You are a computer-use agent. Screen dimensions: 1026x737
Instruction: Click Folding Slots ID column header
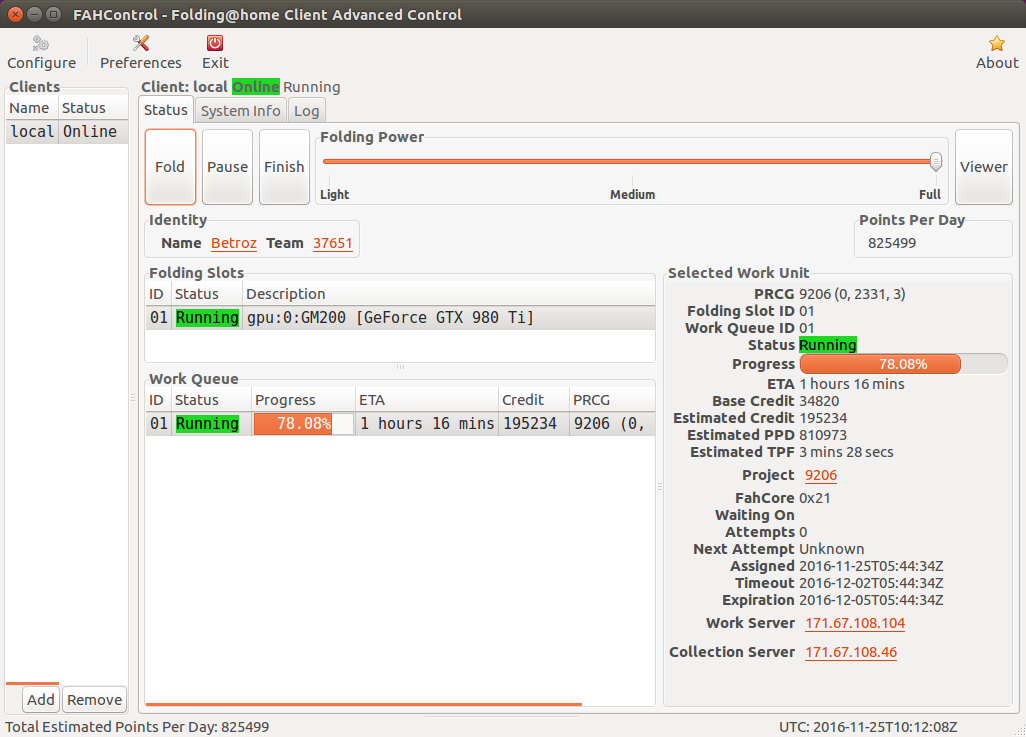point(158,294)
